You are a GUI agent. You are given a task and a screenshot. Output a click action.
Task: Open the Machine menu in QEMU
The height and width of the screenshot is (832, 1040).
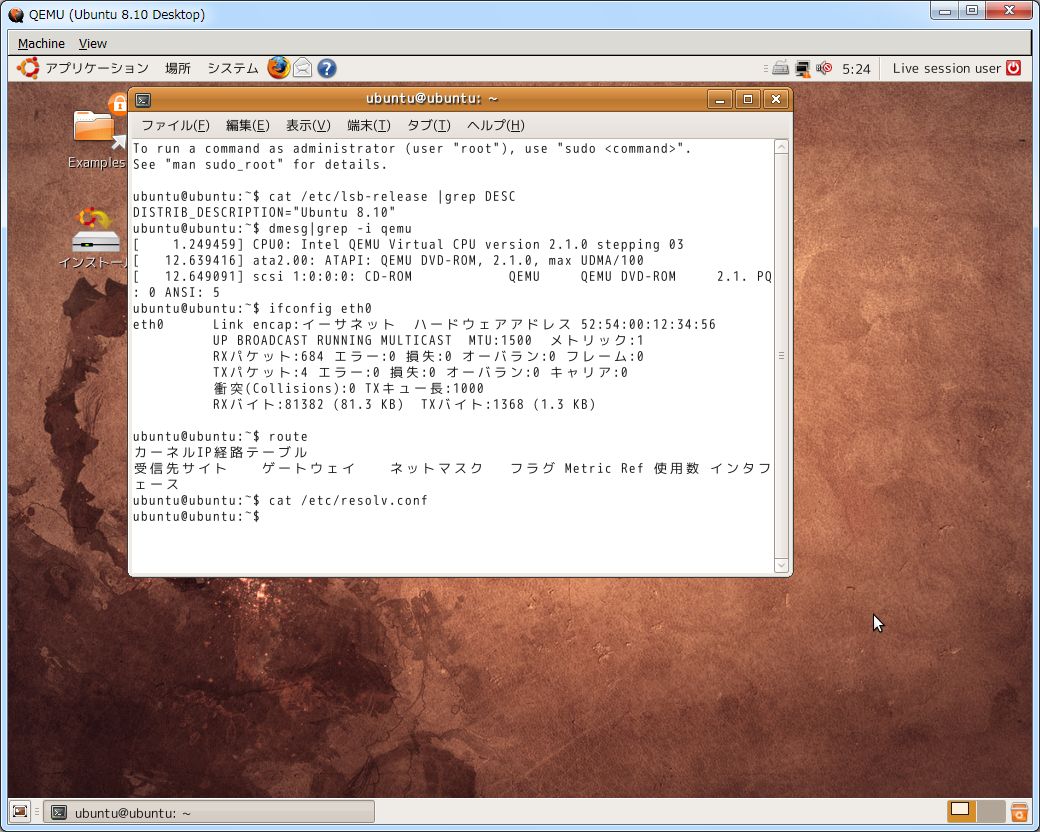[41, 44]
